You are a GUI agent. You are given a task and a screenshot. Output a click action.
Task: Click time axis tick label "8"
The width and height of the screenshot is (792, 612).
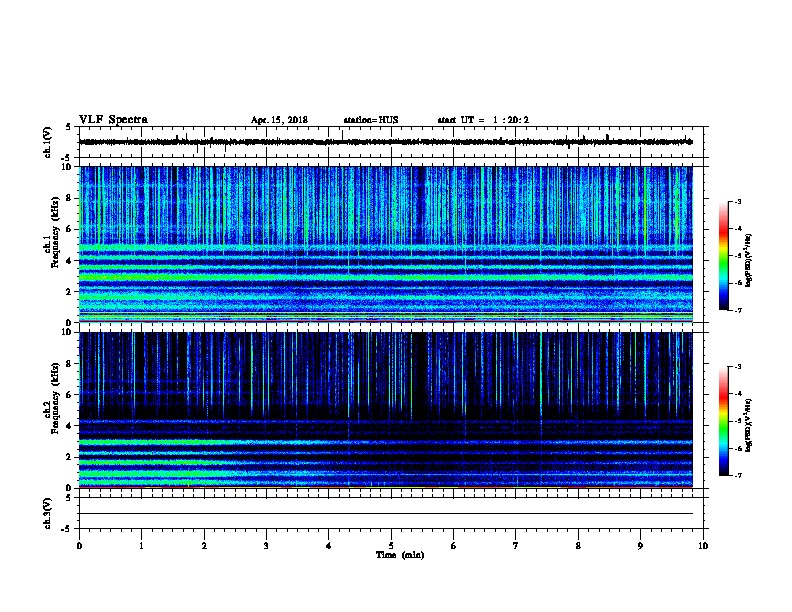click(578, 546)
